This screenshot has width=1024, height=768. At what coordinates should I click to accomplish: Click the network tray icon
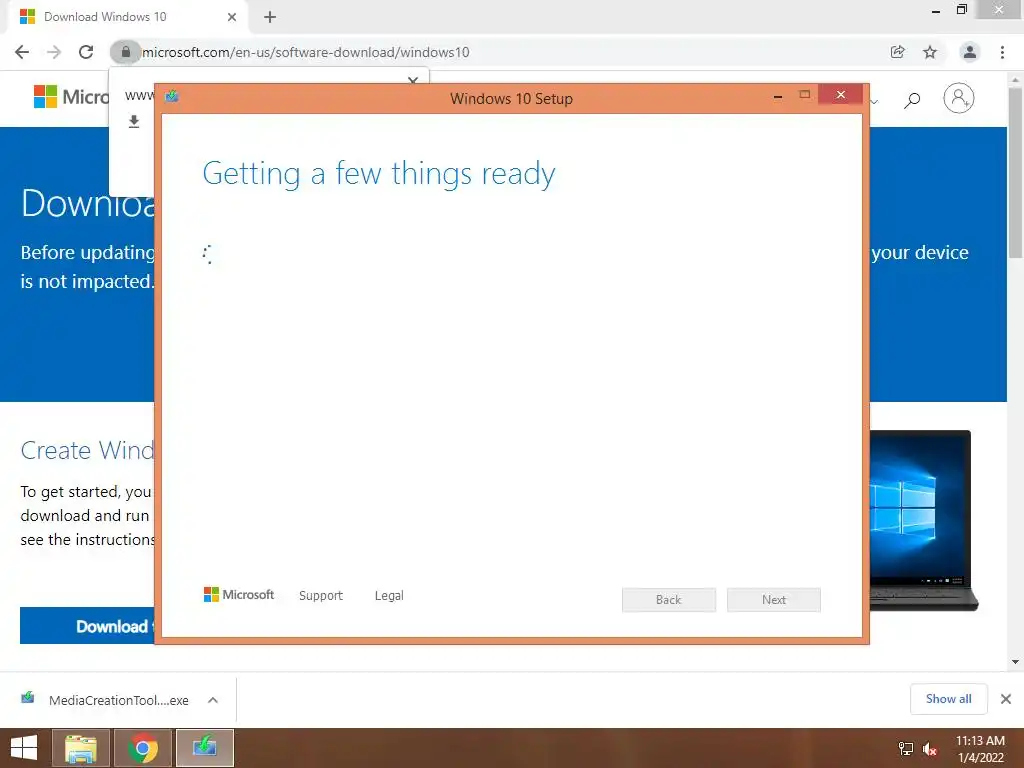coord(906,749)
